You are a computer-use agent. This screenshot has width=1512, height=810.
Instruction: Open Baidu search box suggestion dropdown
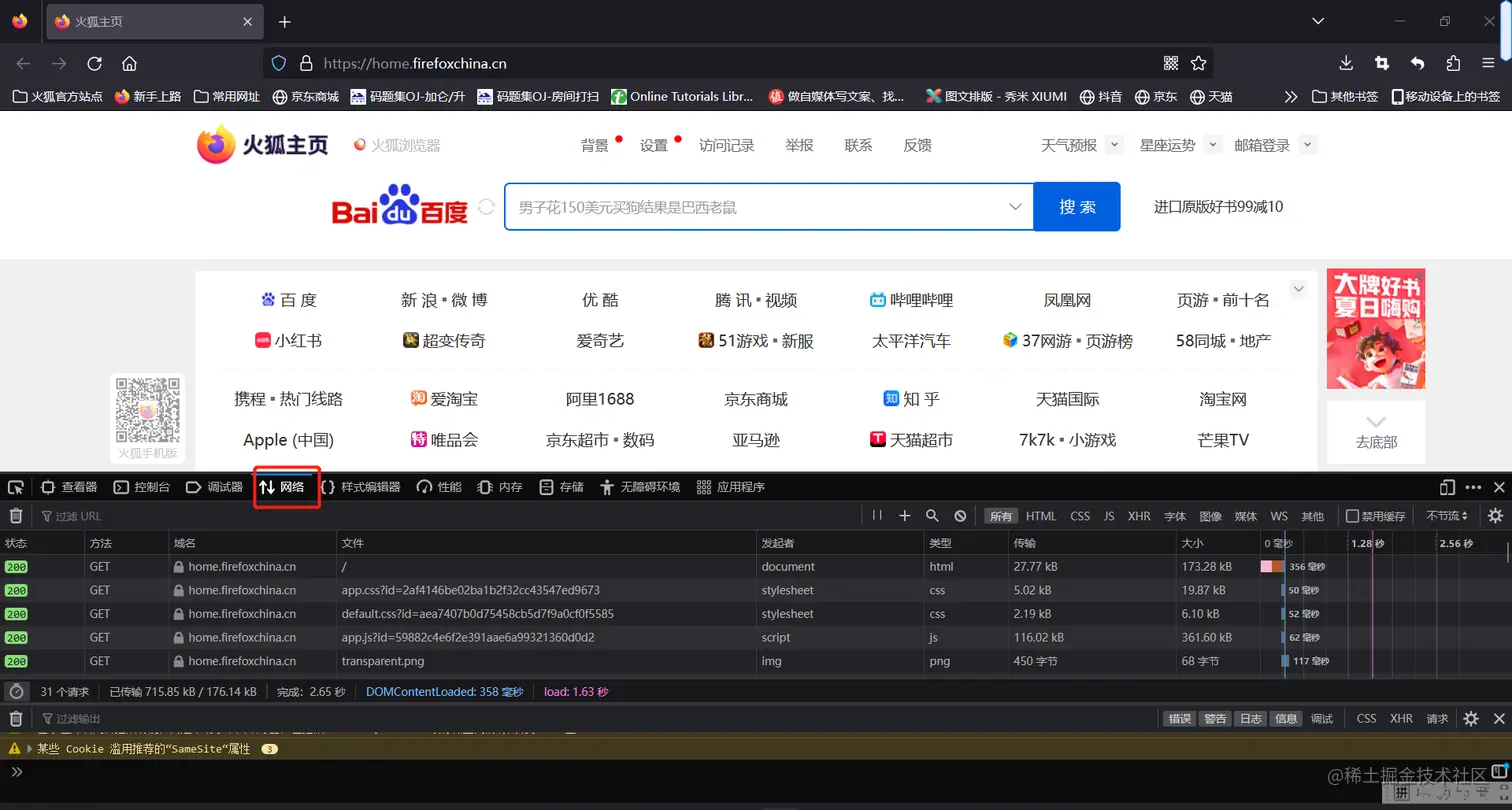1015,207
